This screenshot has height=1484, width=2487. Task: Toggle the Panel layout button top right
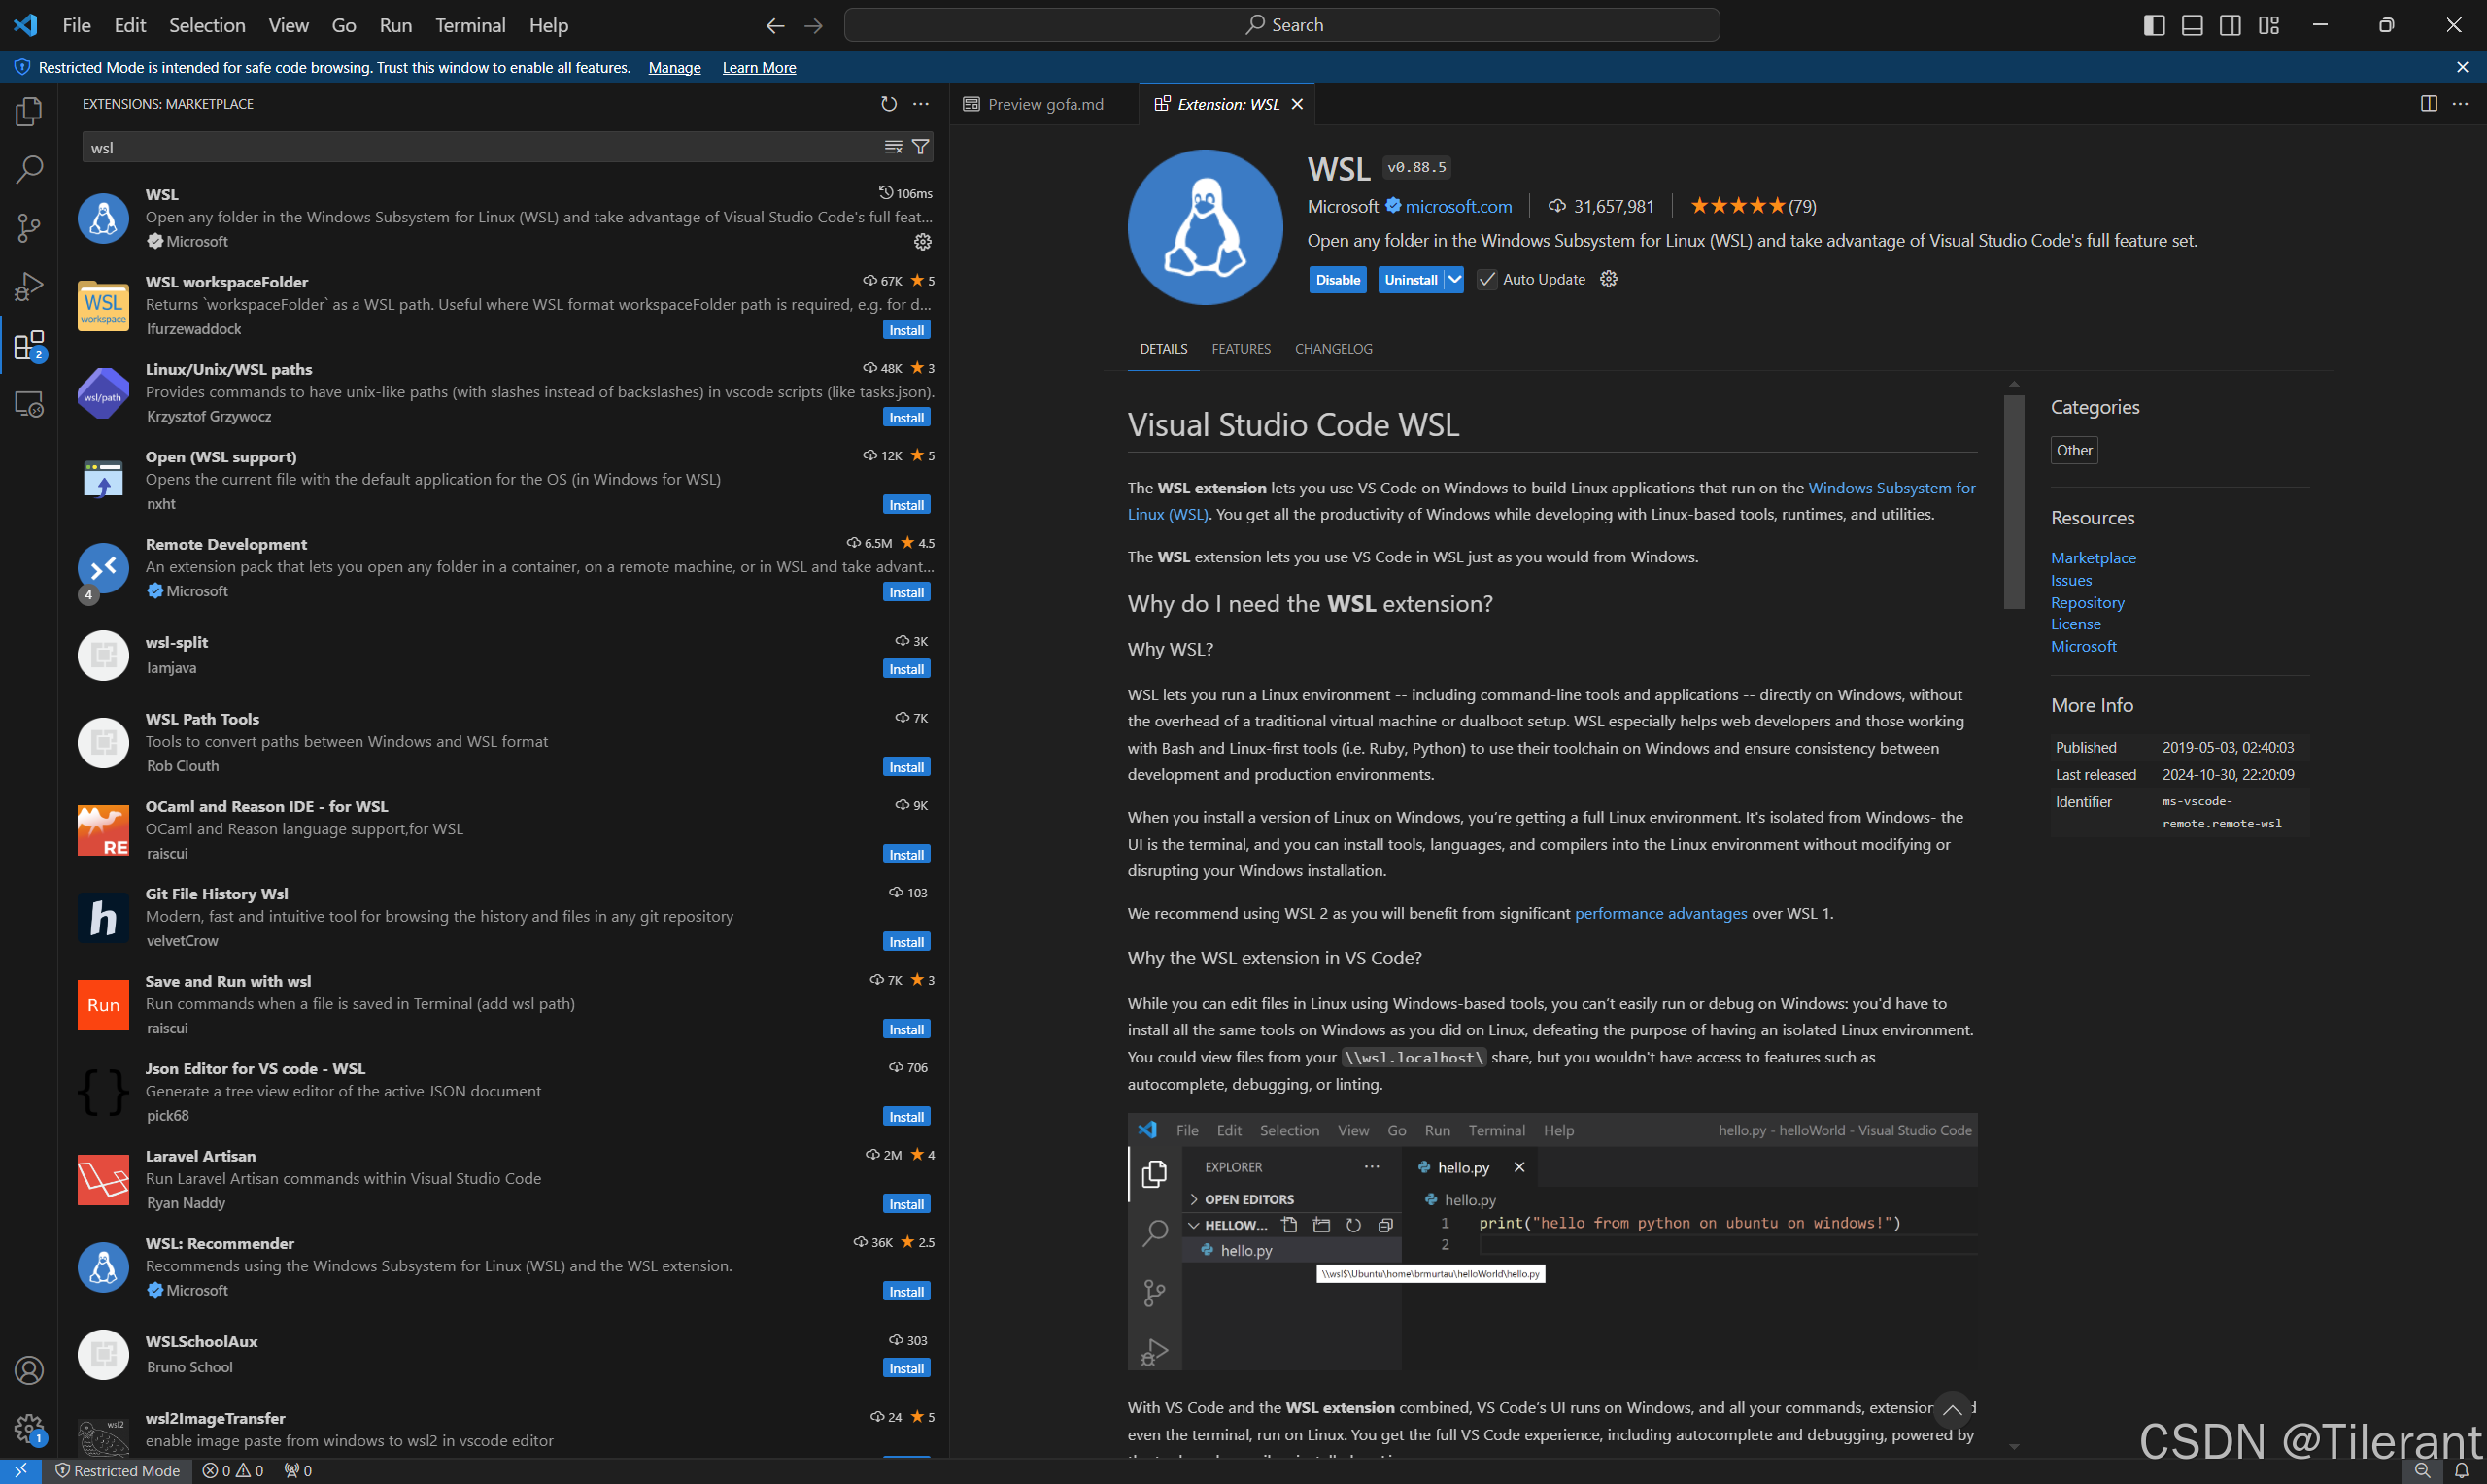pyautogui.click(x=2191, y=24)
